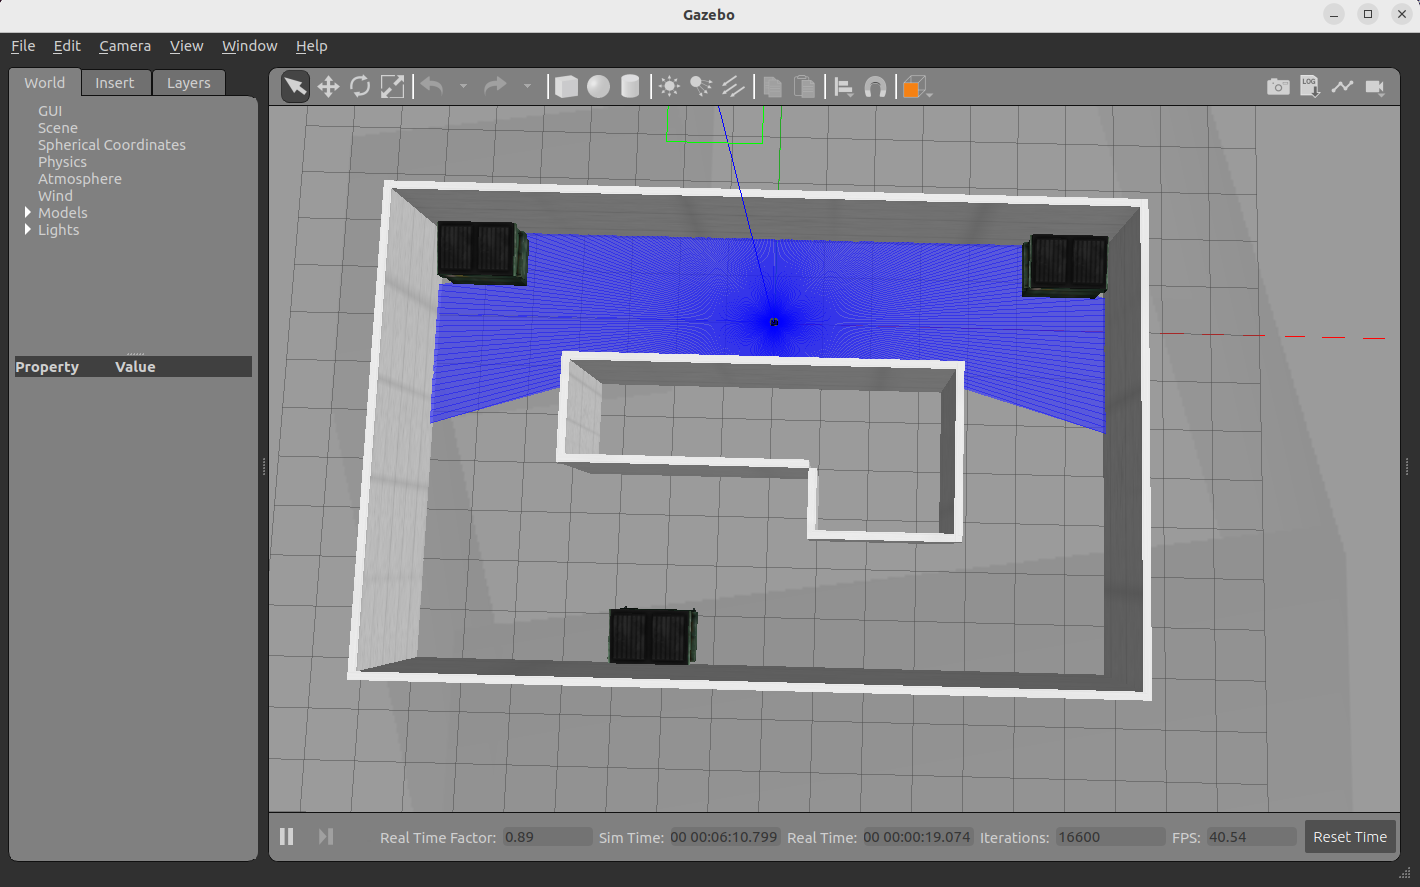Insert a sphere shape

598,87
